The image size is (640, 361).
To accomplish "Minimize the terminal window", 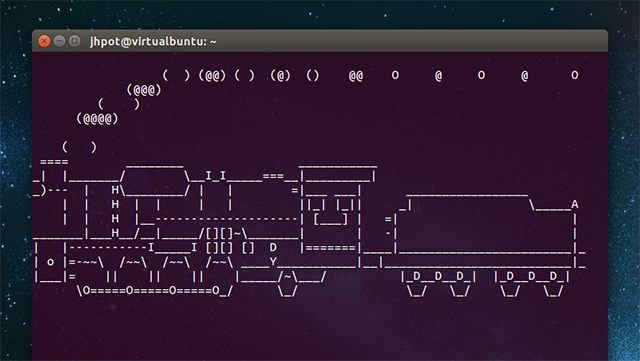I will [x=59, y=41].
